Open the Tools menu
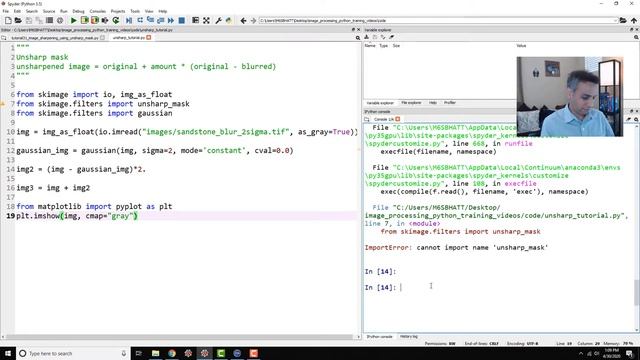Viewport: 640px width, 360px height. pyautogui.click(x=135, y=11)
